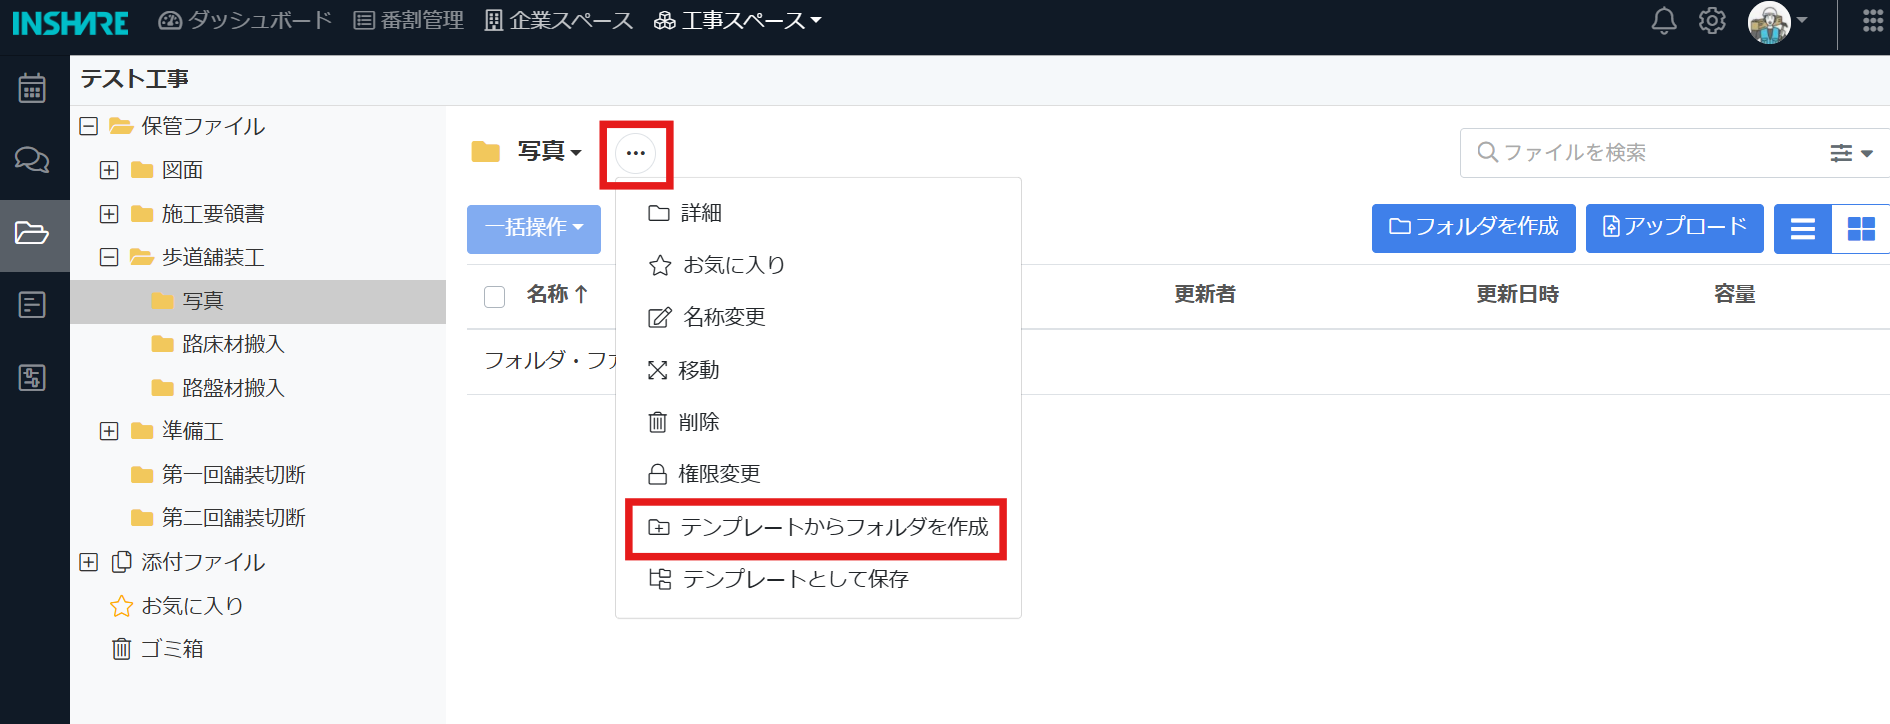This screenshot has height=724, width=1890.
Task: Open the 一括操作 dropdown
Action: pos(534,228)
